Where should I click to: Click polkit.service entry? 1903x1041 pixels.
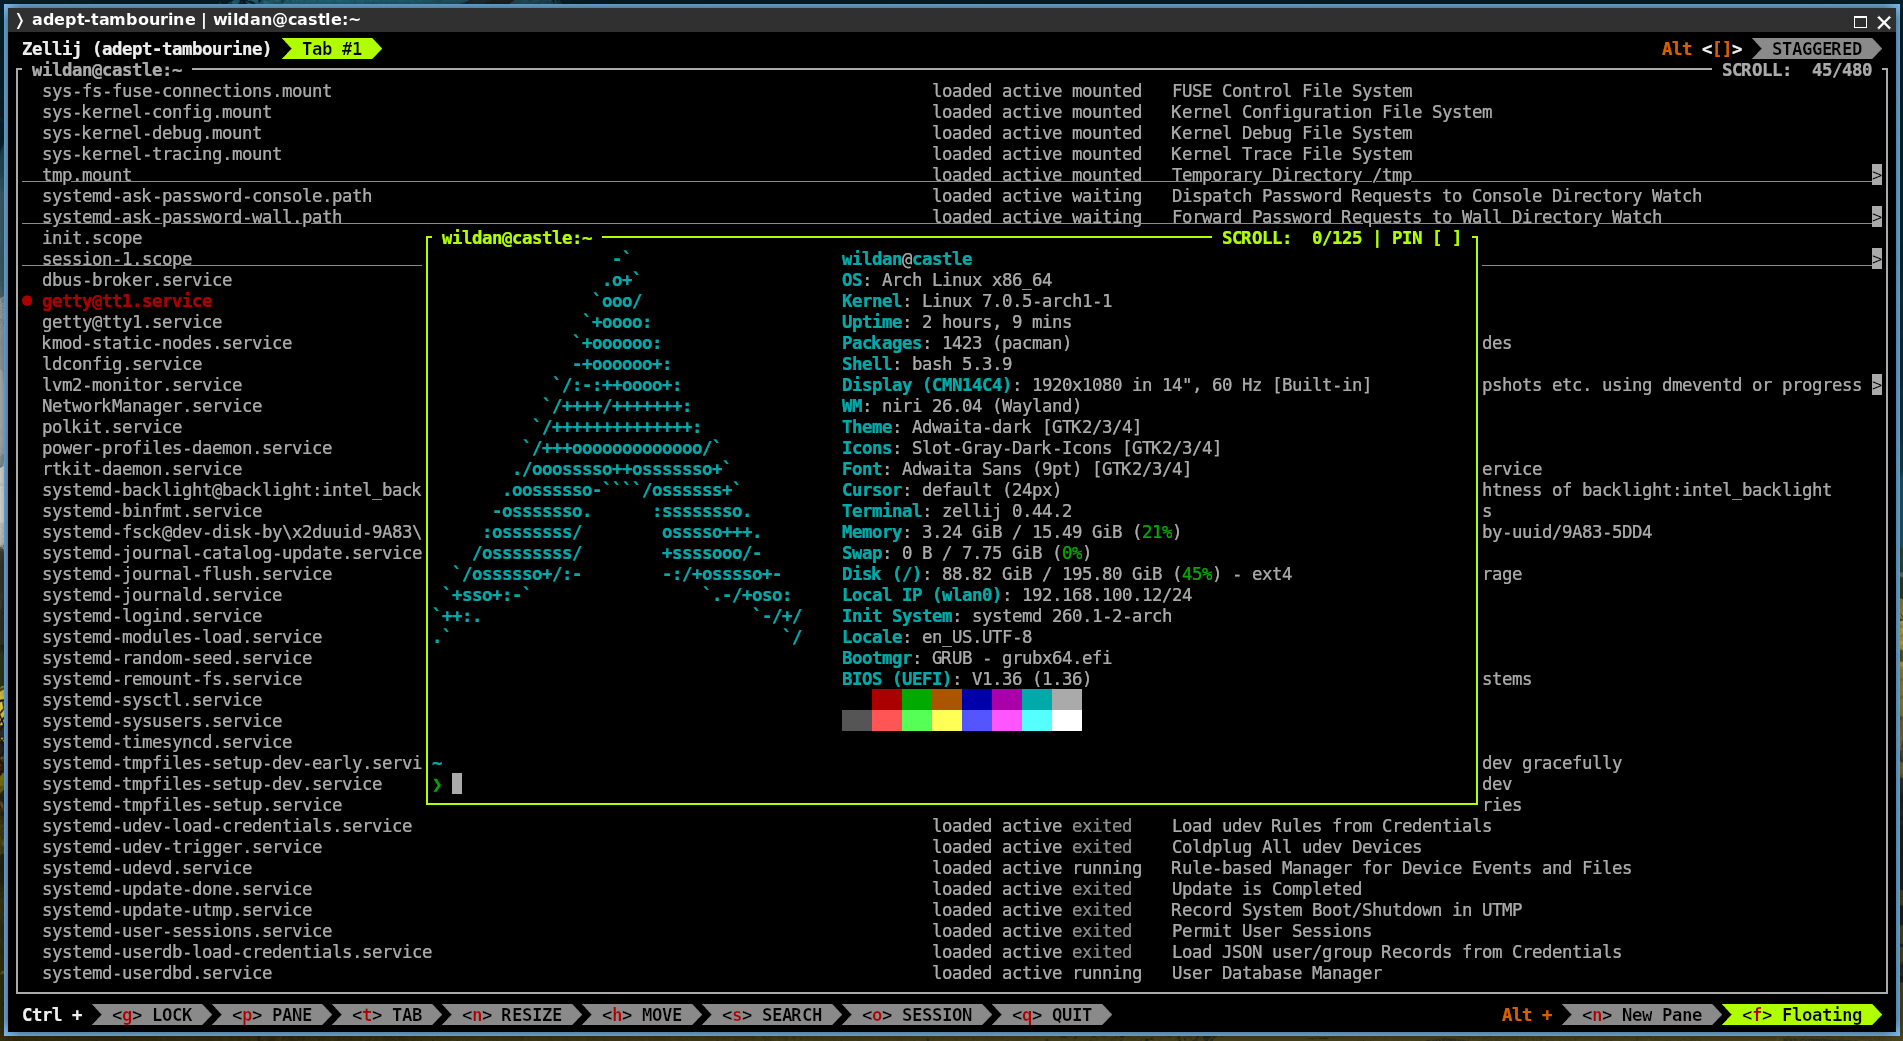[112, 427]
